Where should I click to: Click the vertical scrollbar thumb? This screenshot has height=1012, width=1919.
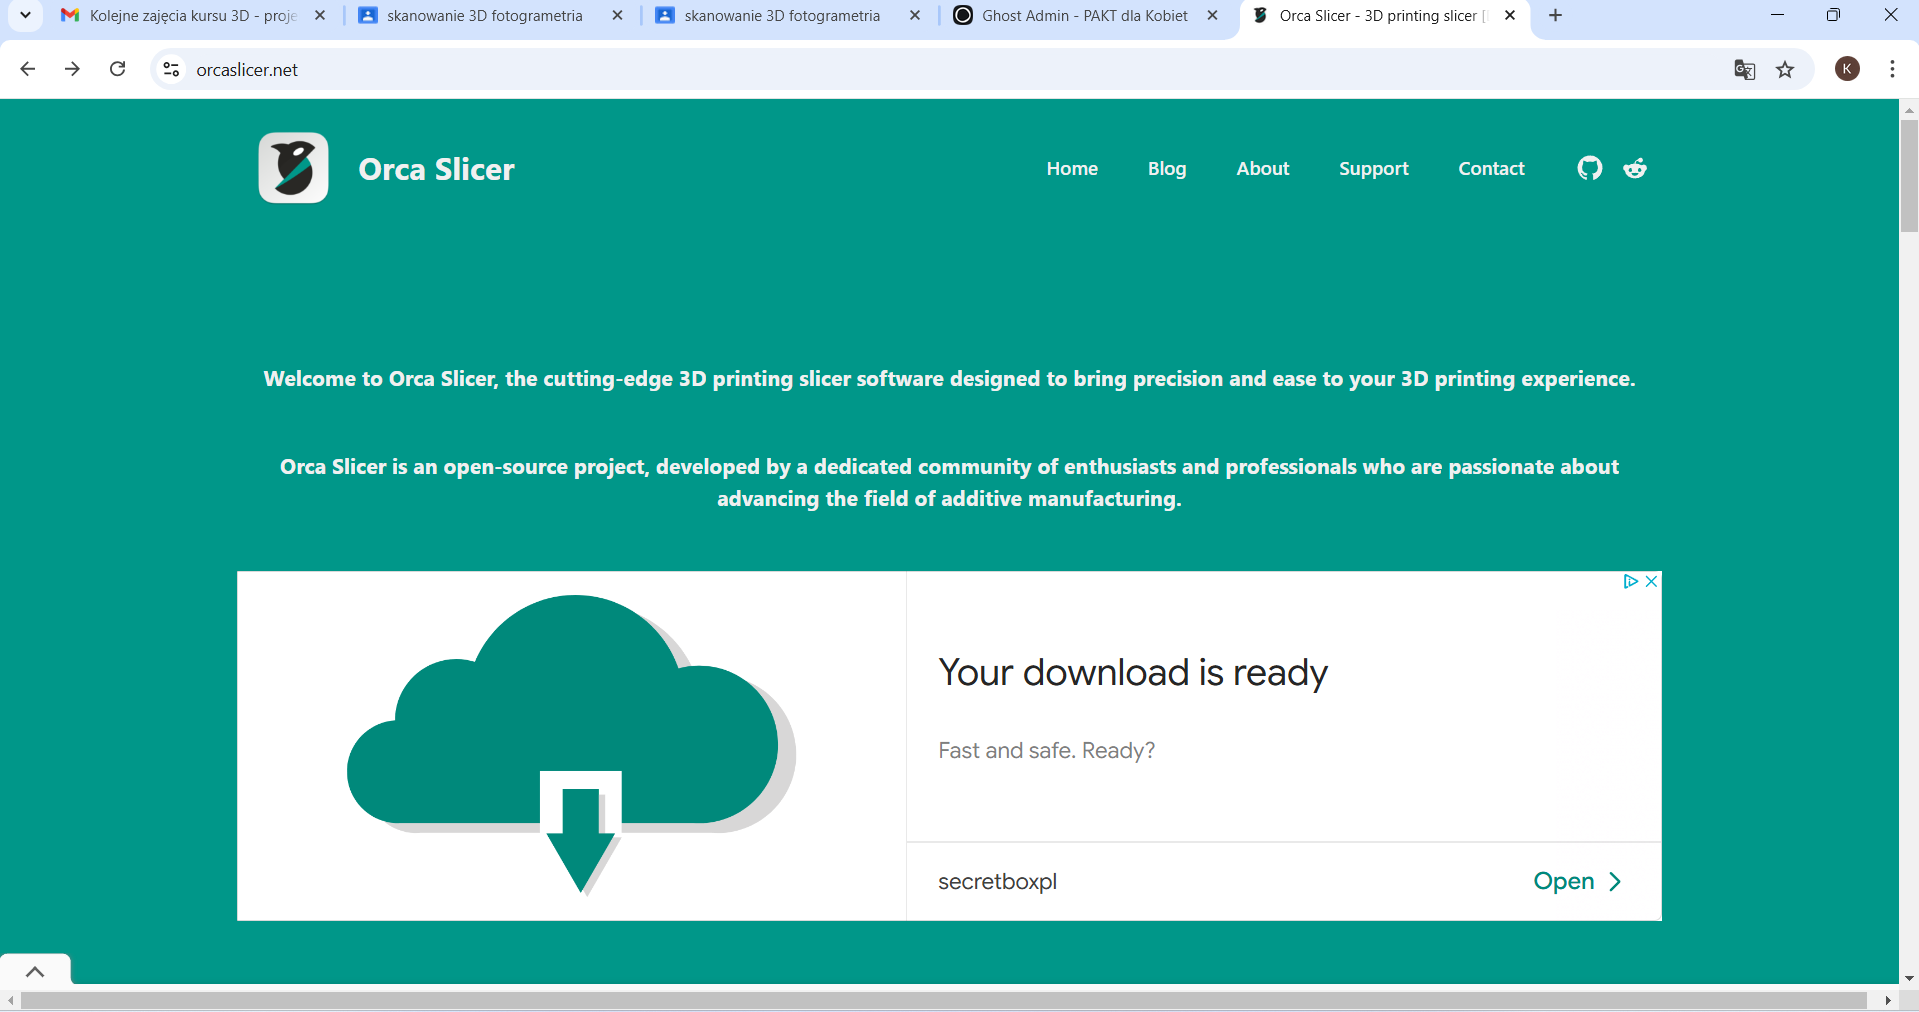[1909, 175]
